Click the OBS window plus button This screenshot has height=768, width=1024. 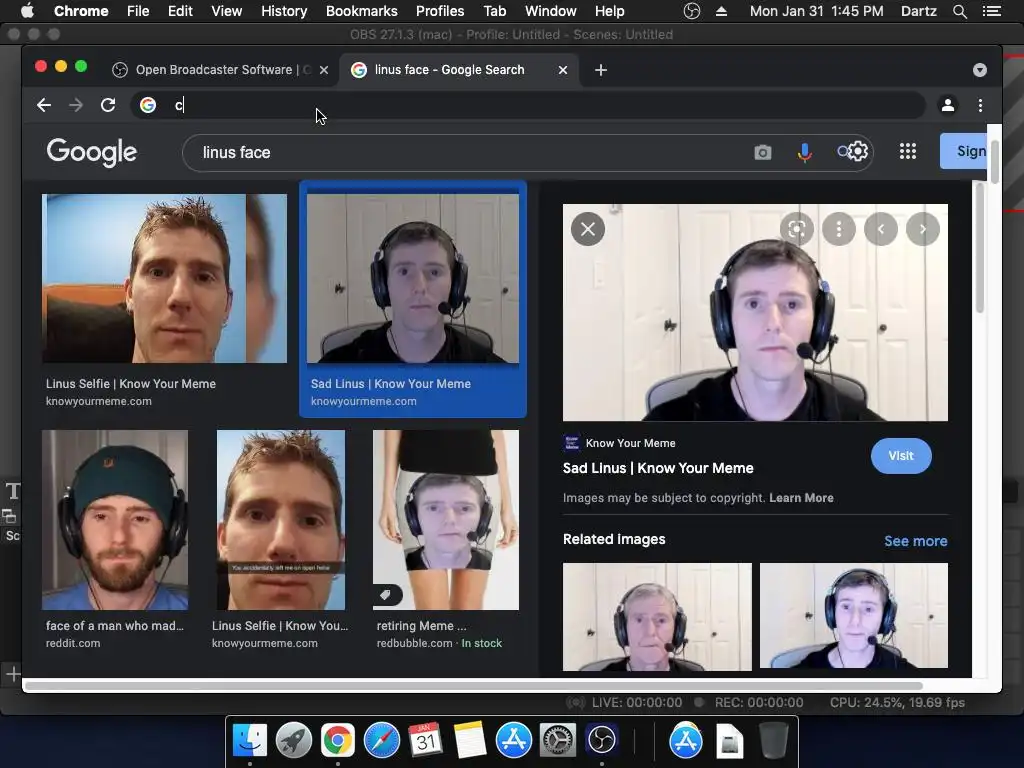pos(12,673)
